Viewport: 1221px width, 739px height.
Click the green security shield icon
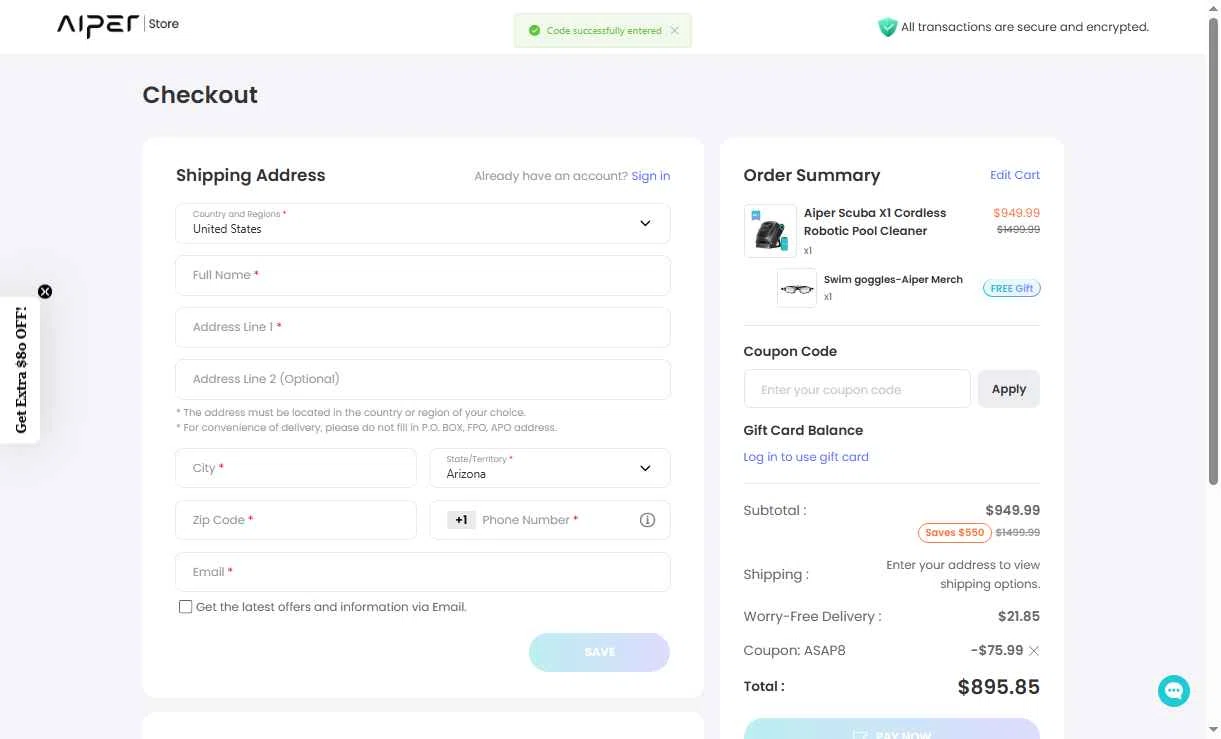[887, 27]
